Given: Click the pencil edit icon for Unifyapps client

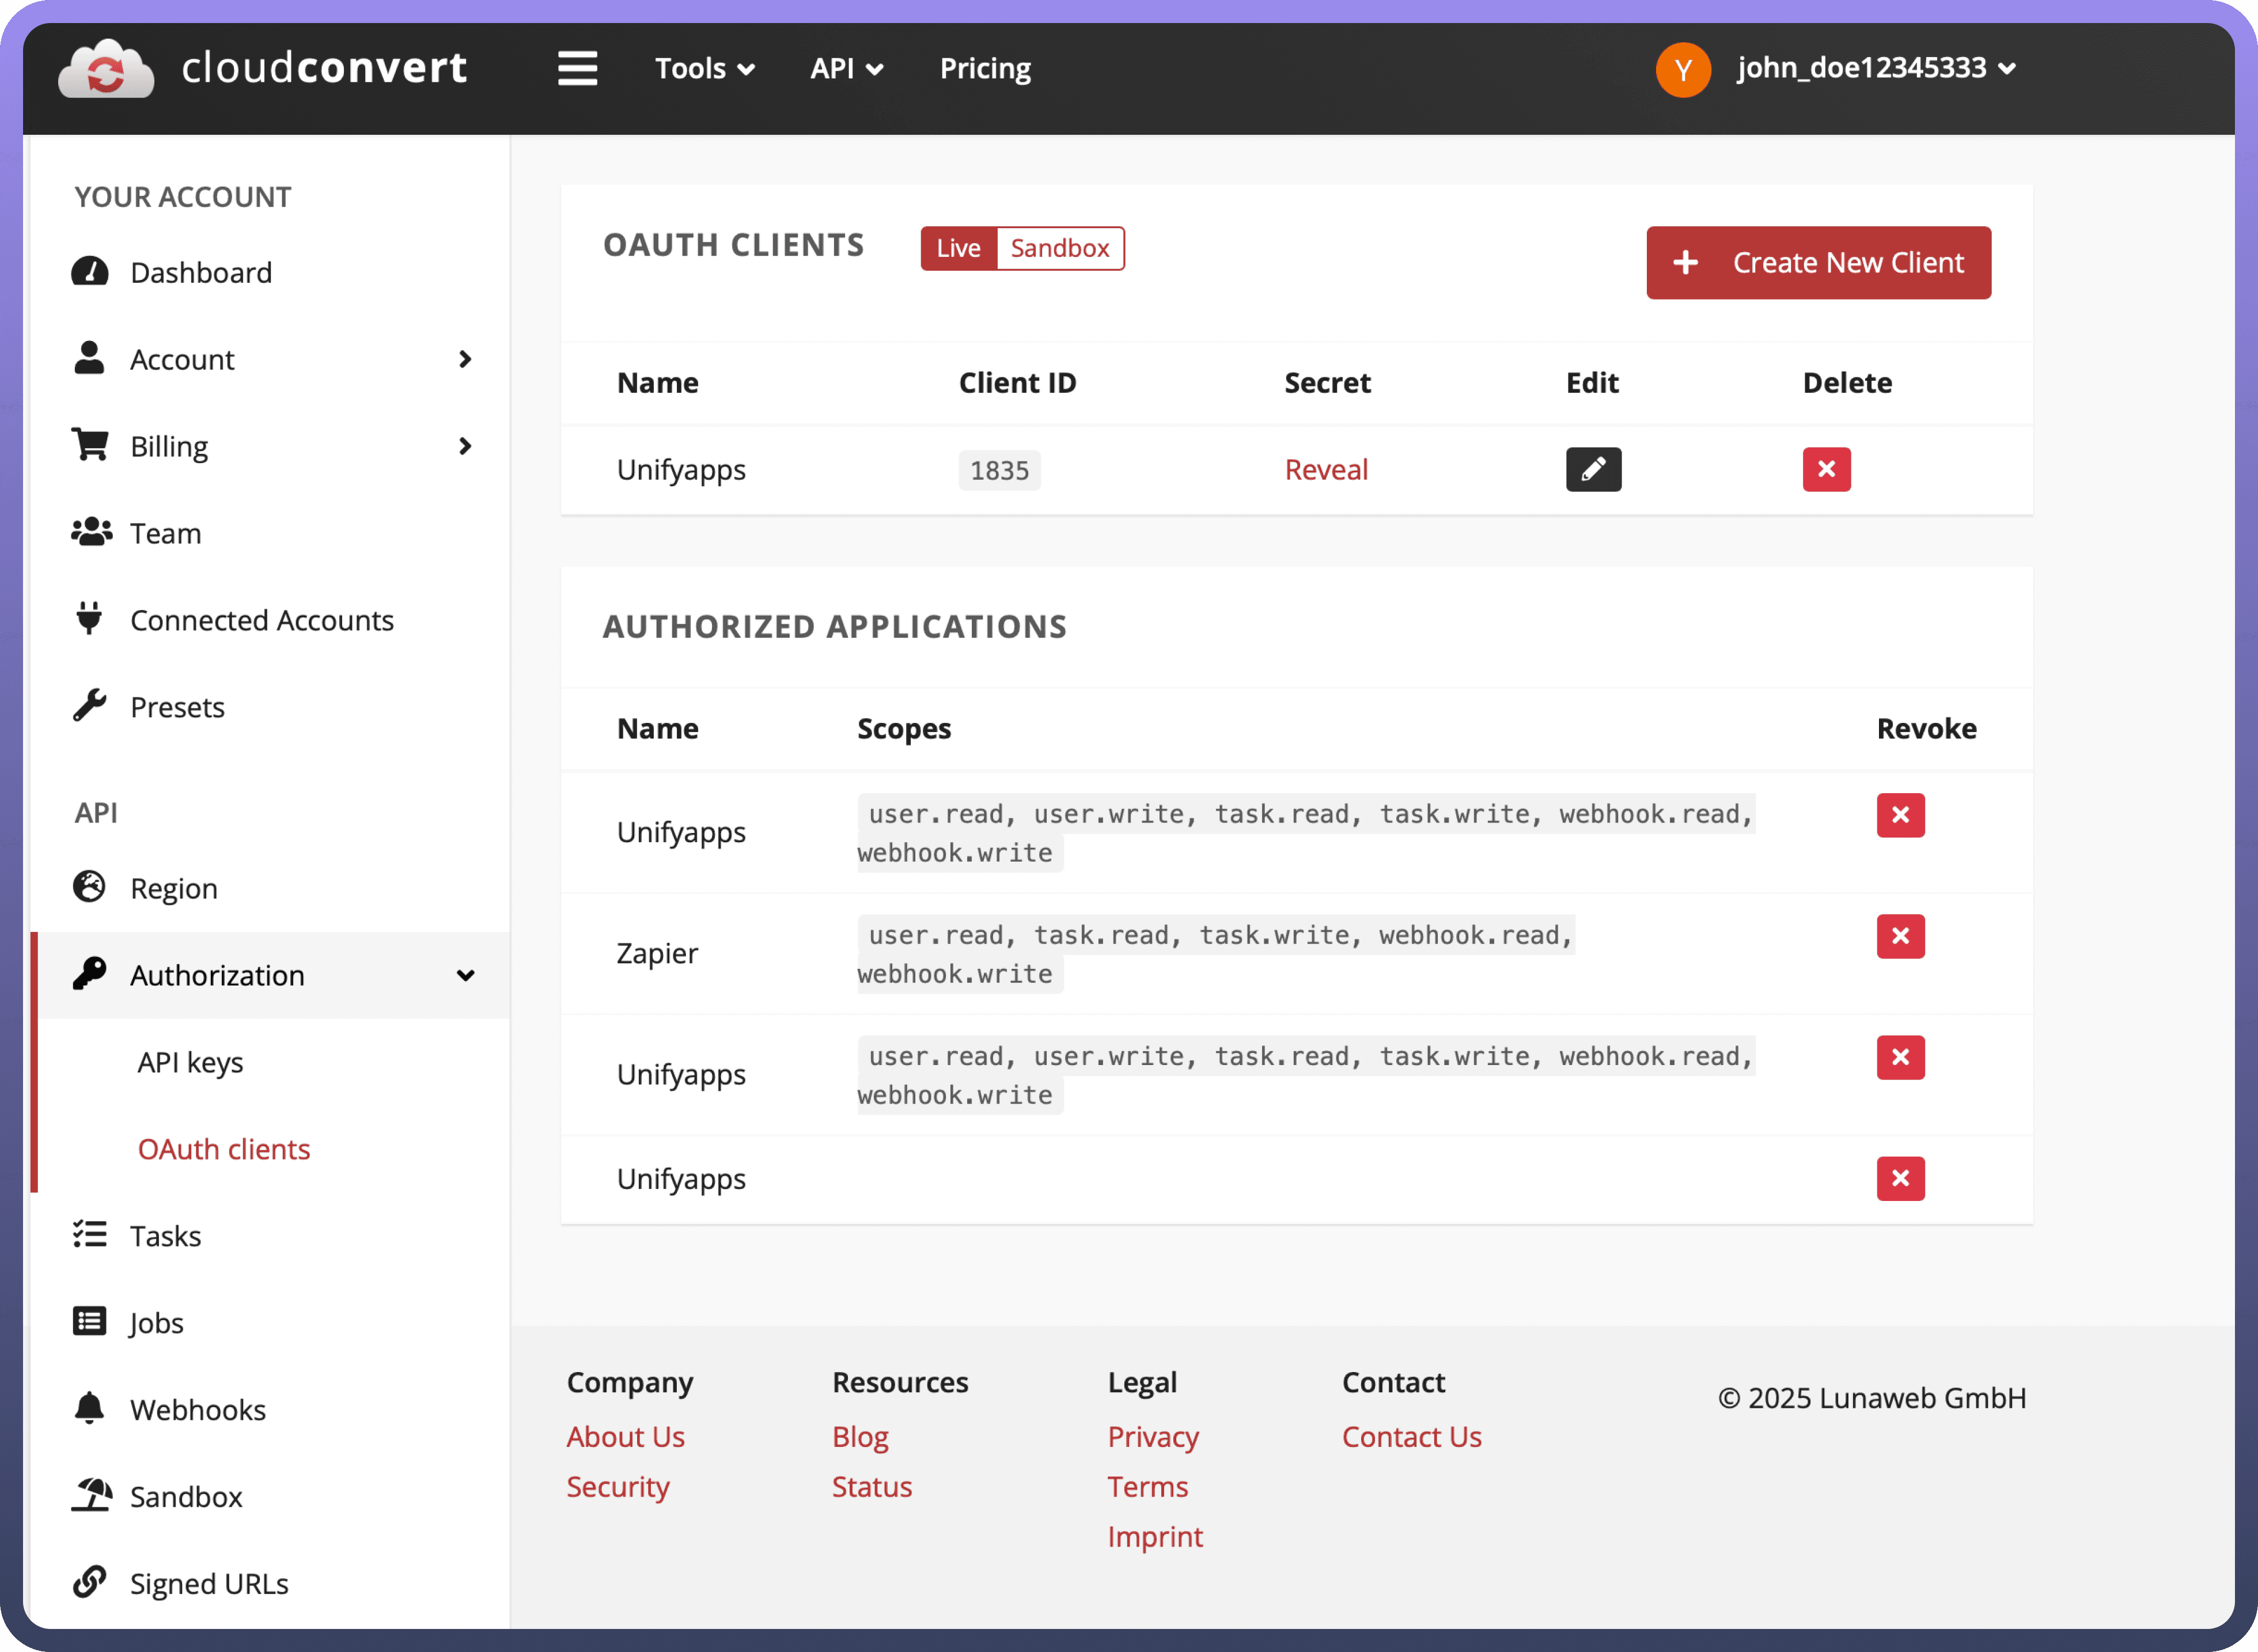Looking at the screenshot, I should coord(1593,469).
